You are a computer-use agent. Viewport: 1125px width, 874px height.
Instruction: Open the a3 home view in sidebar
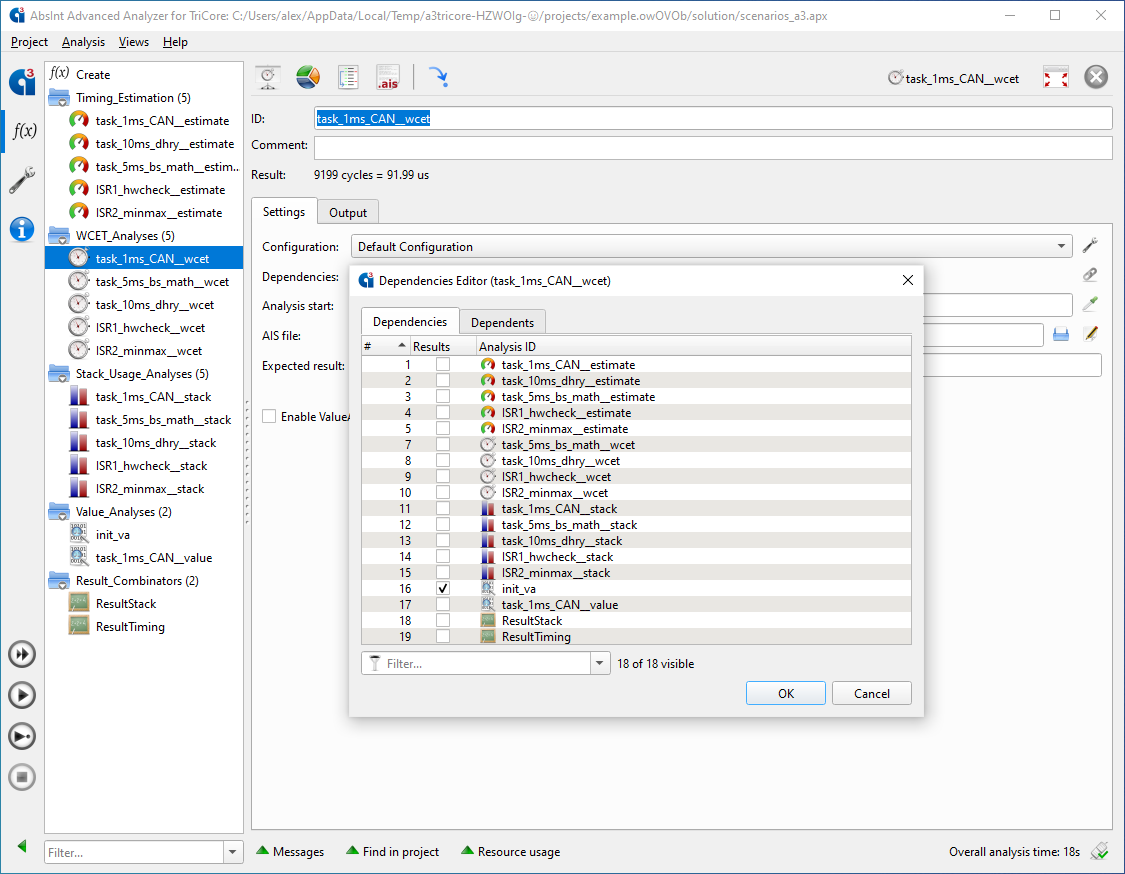(x=22, y=81)
